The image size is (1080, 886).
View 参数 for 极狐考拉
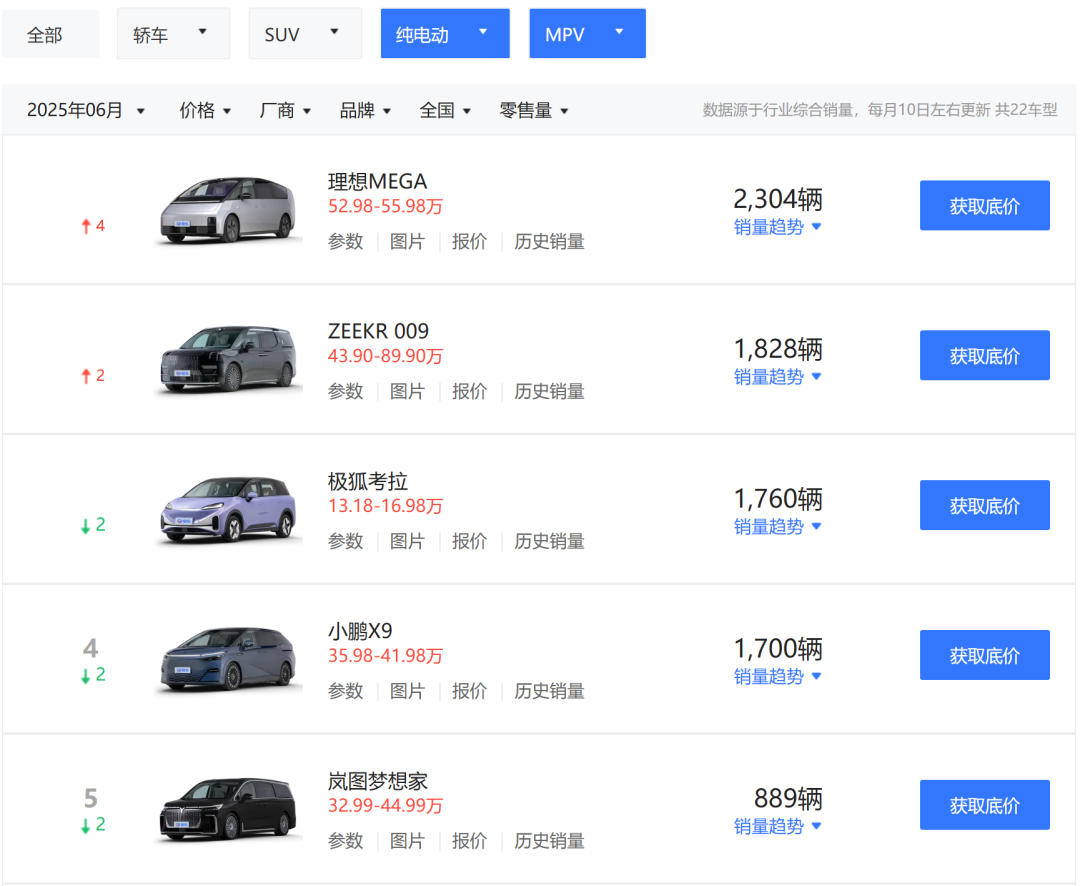point(346,542)
